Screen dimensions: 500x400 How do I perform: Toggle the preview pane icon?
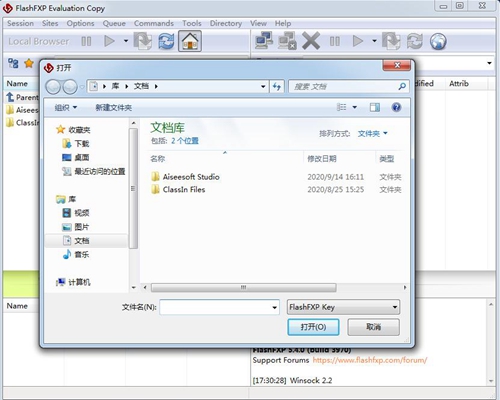(375, 107)
